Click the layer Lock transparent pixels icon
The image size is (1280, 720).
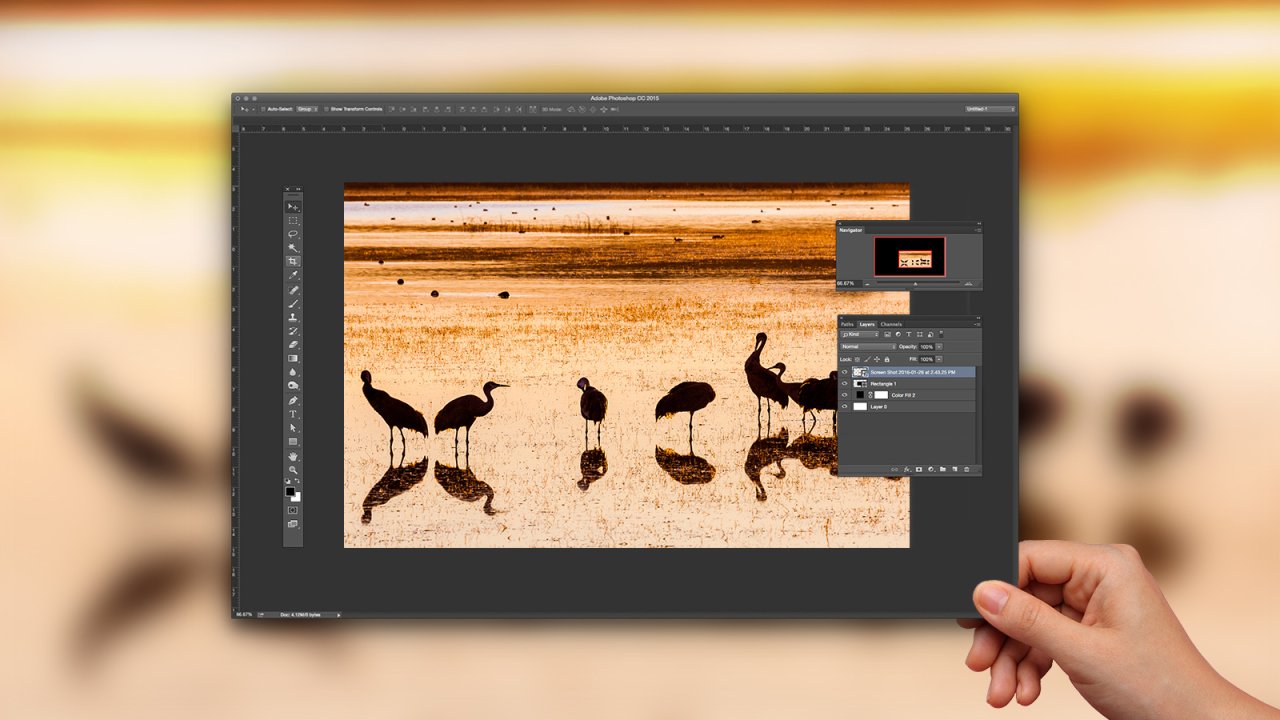pos(858,359)
